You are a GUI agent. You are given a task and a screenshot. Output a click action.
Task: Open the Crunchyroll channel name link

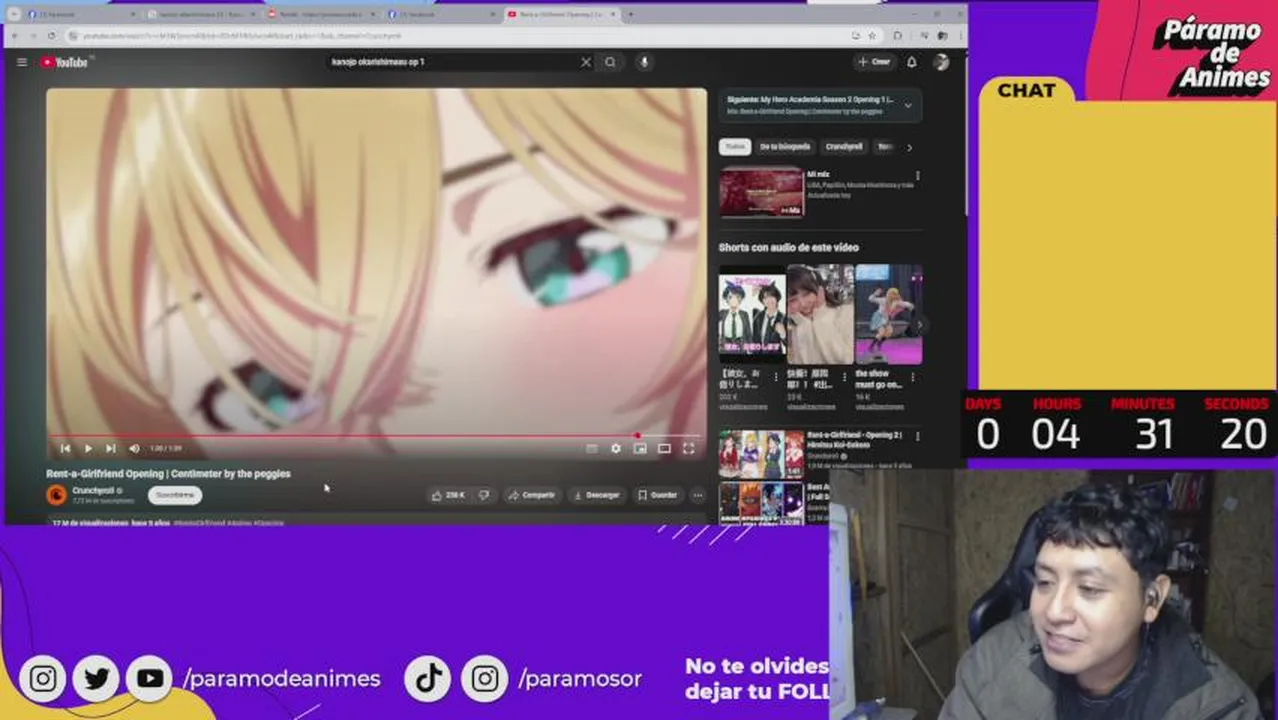coord(93,490)
